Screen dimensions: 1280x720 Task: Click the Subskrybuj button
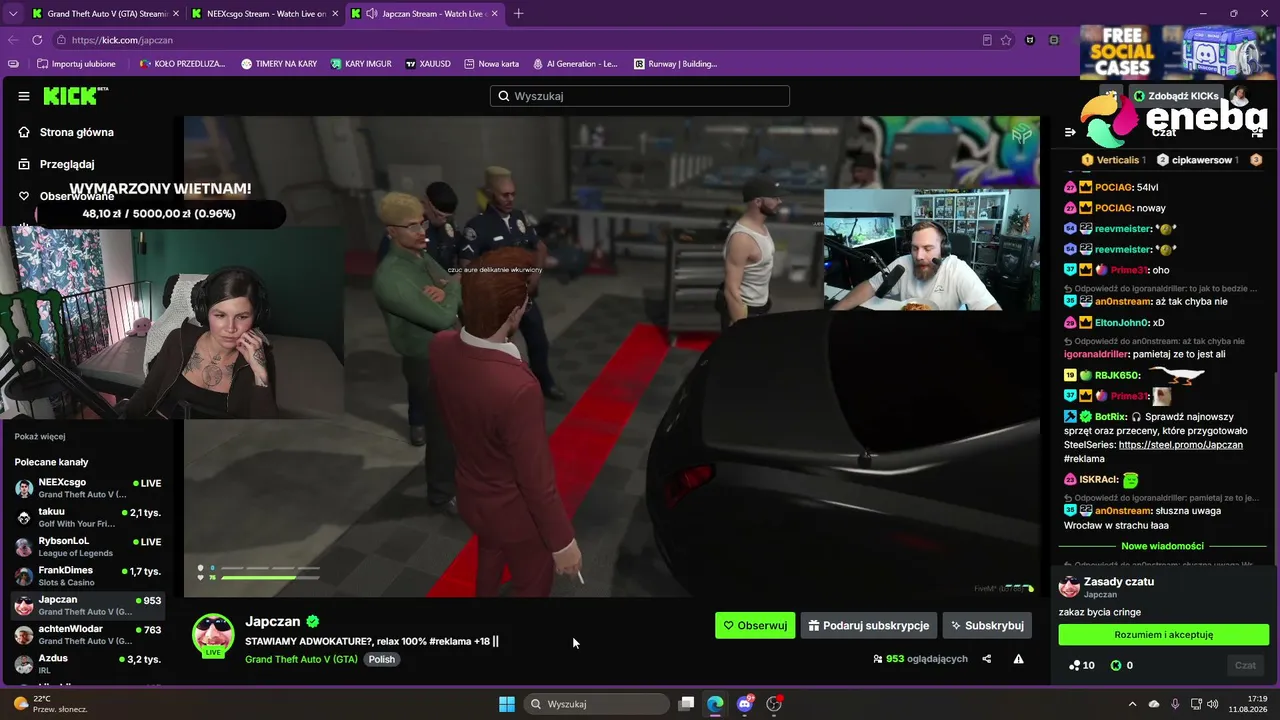tap(987, 625)
